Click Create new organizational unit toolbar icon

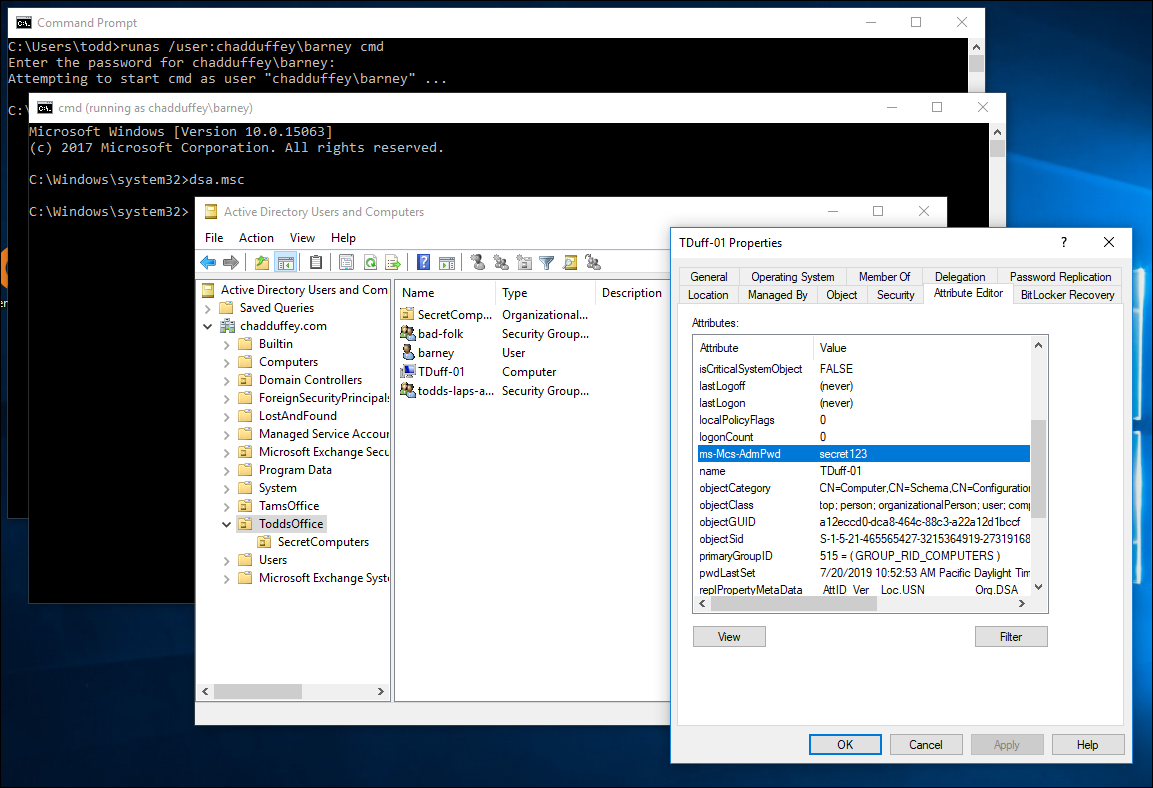pyautogui.click(x=524, y=262)
